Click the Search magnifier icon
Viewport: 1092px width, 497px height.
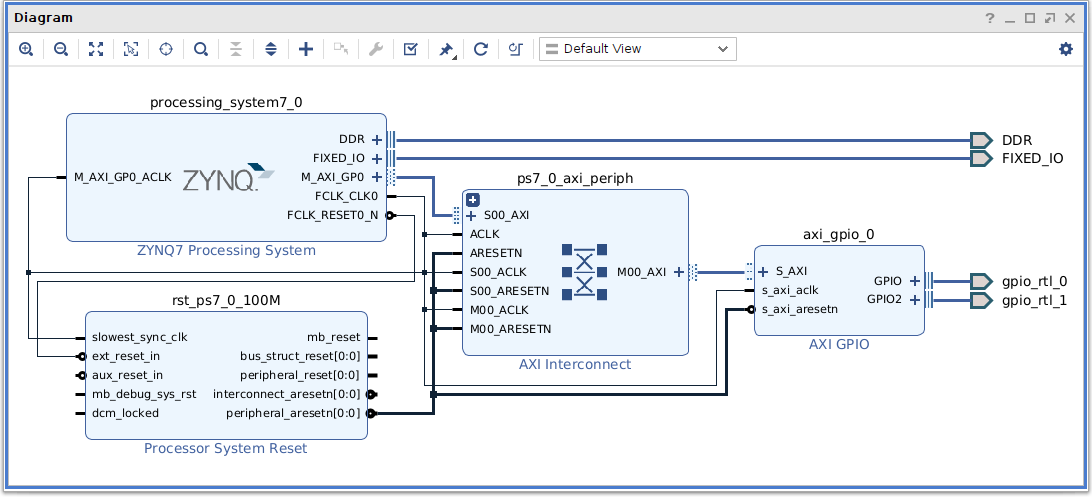[x=201, y=49]
